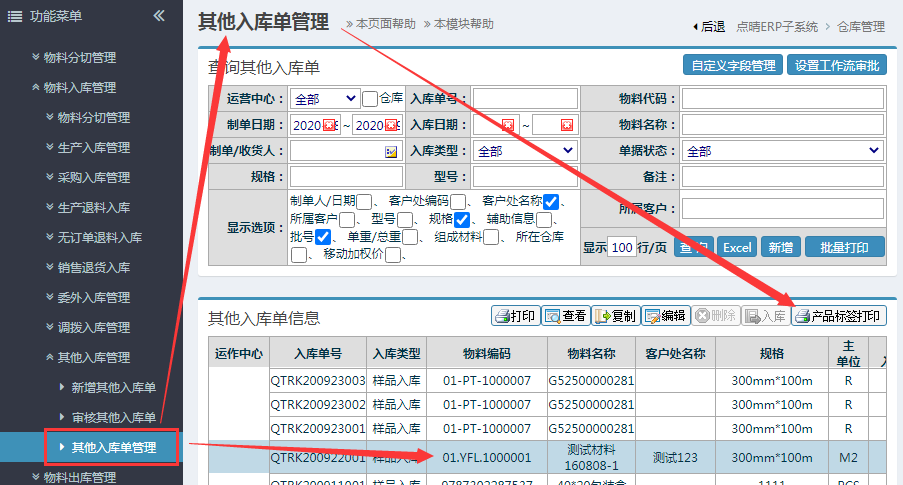Click the 新增 button
This screenshot has height=485, width=903.
tap(780, 247)
